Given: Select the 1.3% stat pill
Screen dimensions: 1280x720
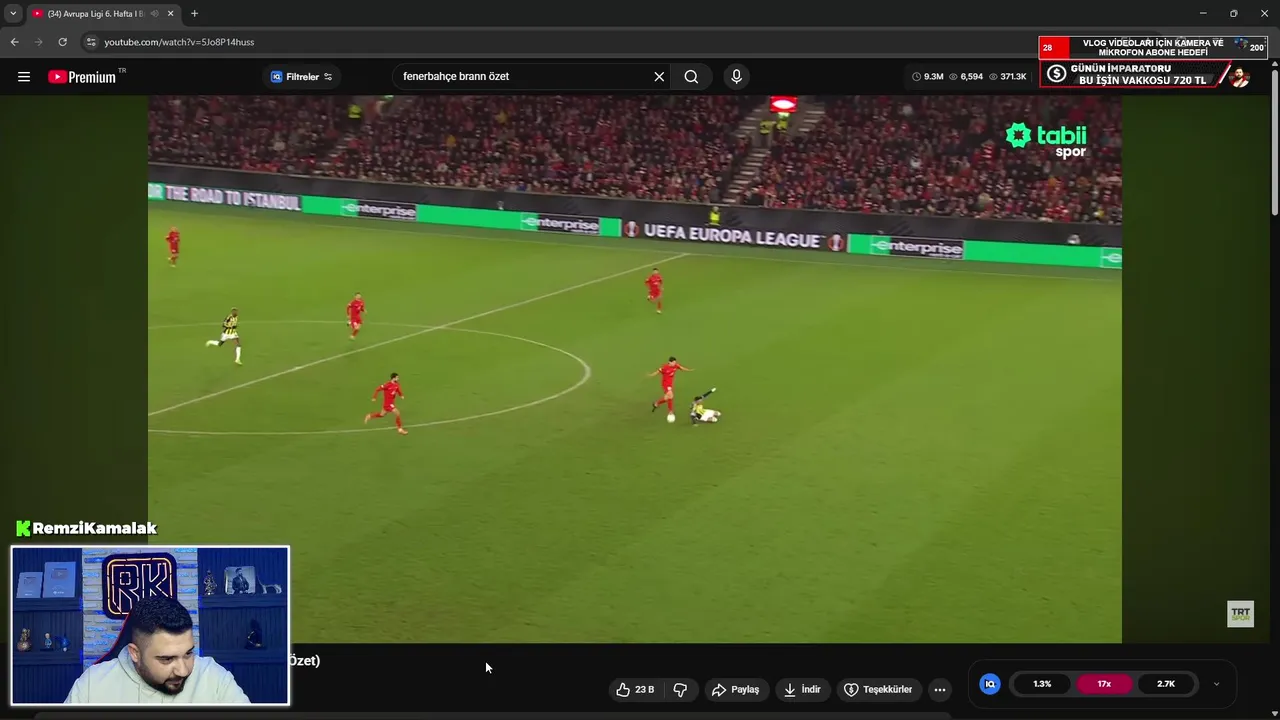Looking at the screenshot, I should pyautogui.click(x=1042, y=684).
